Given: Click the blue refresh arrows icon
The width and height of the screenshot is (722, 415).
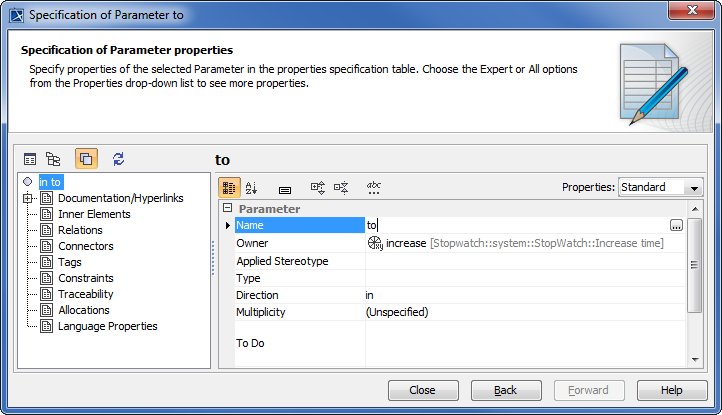Looking at the screenshot, I should coord(118,159).
